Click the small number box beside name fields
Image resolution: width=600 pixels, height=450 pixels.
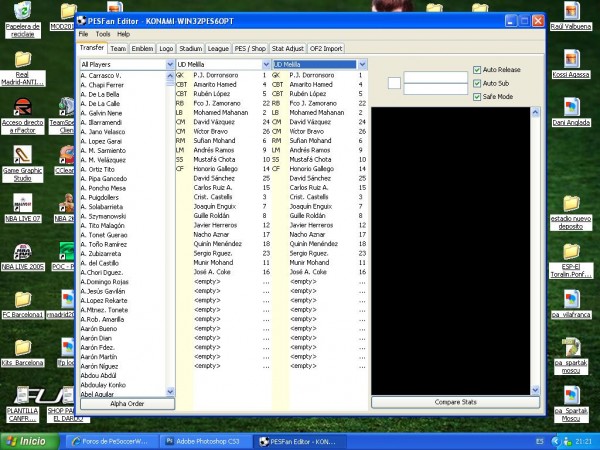[x=394, y=83]
